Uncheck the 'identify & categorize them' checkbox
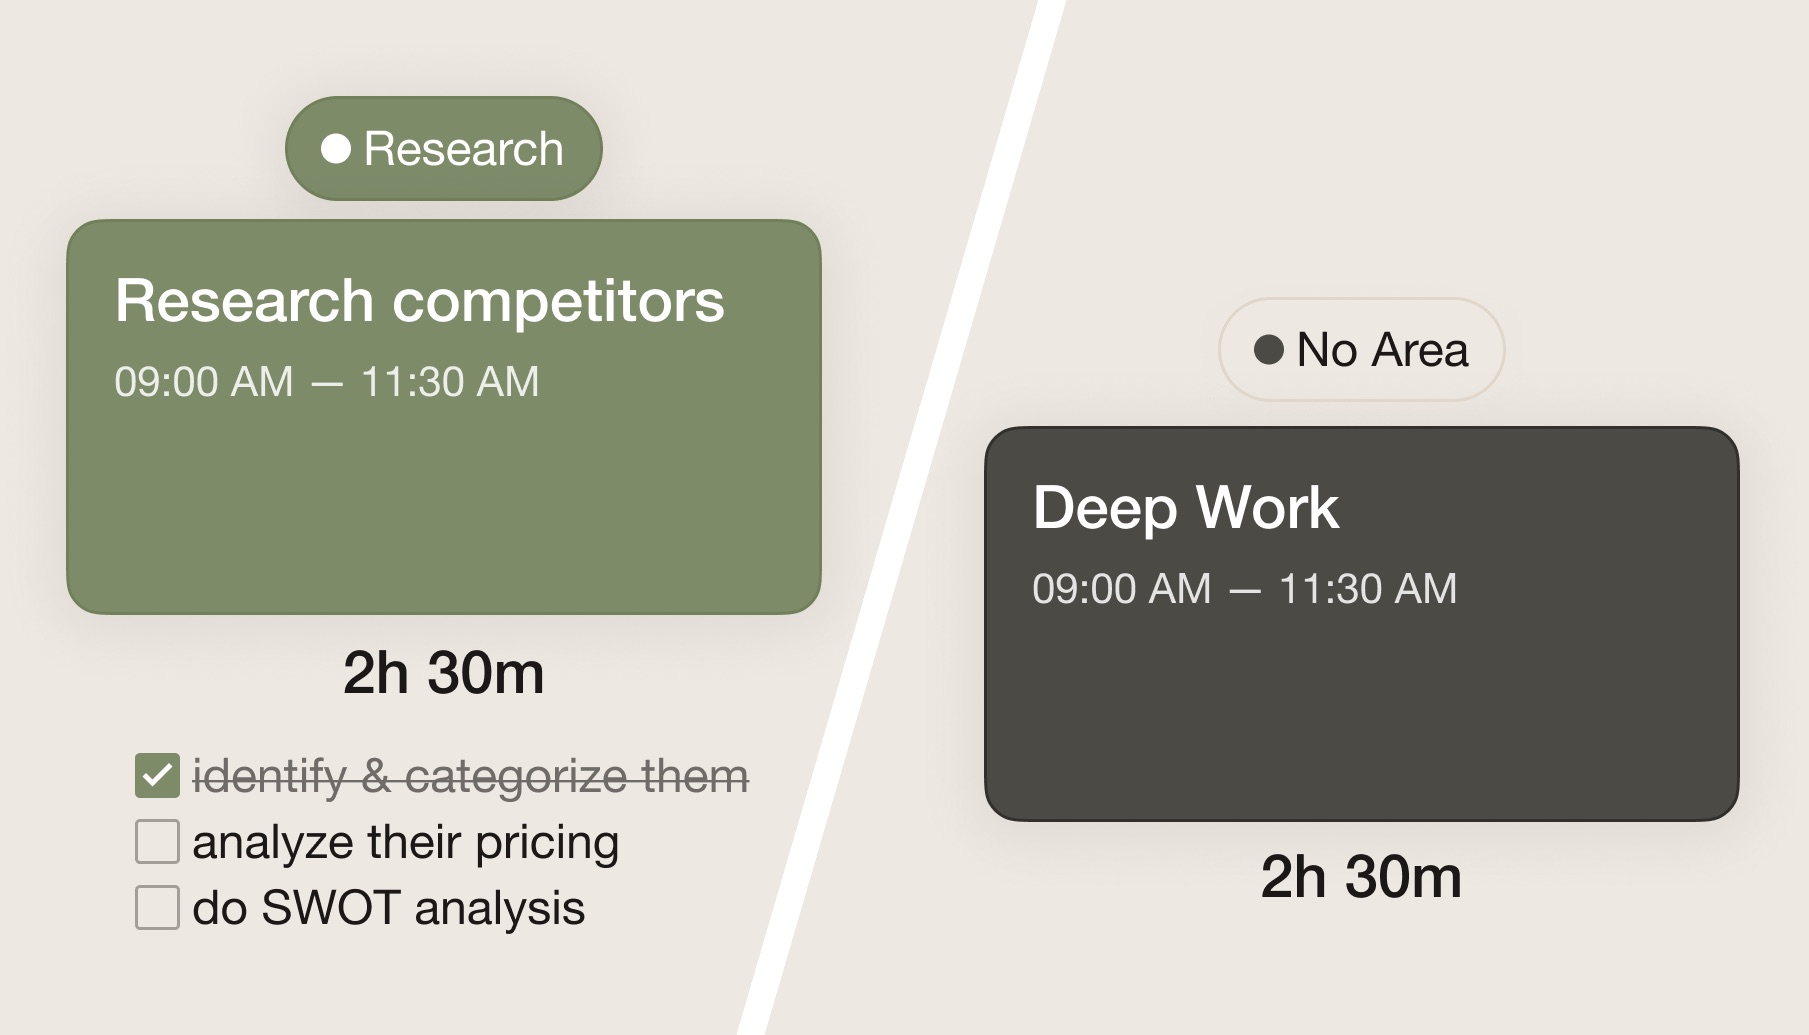Viewport: 1809px width, 1035px height. [157, 776]
